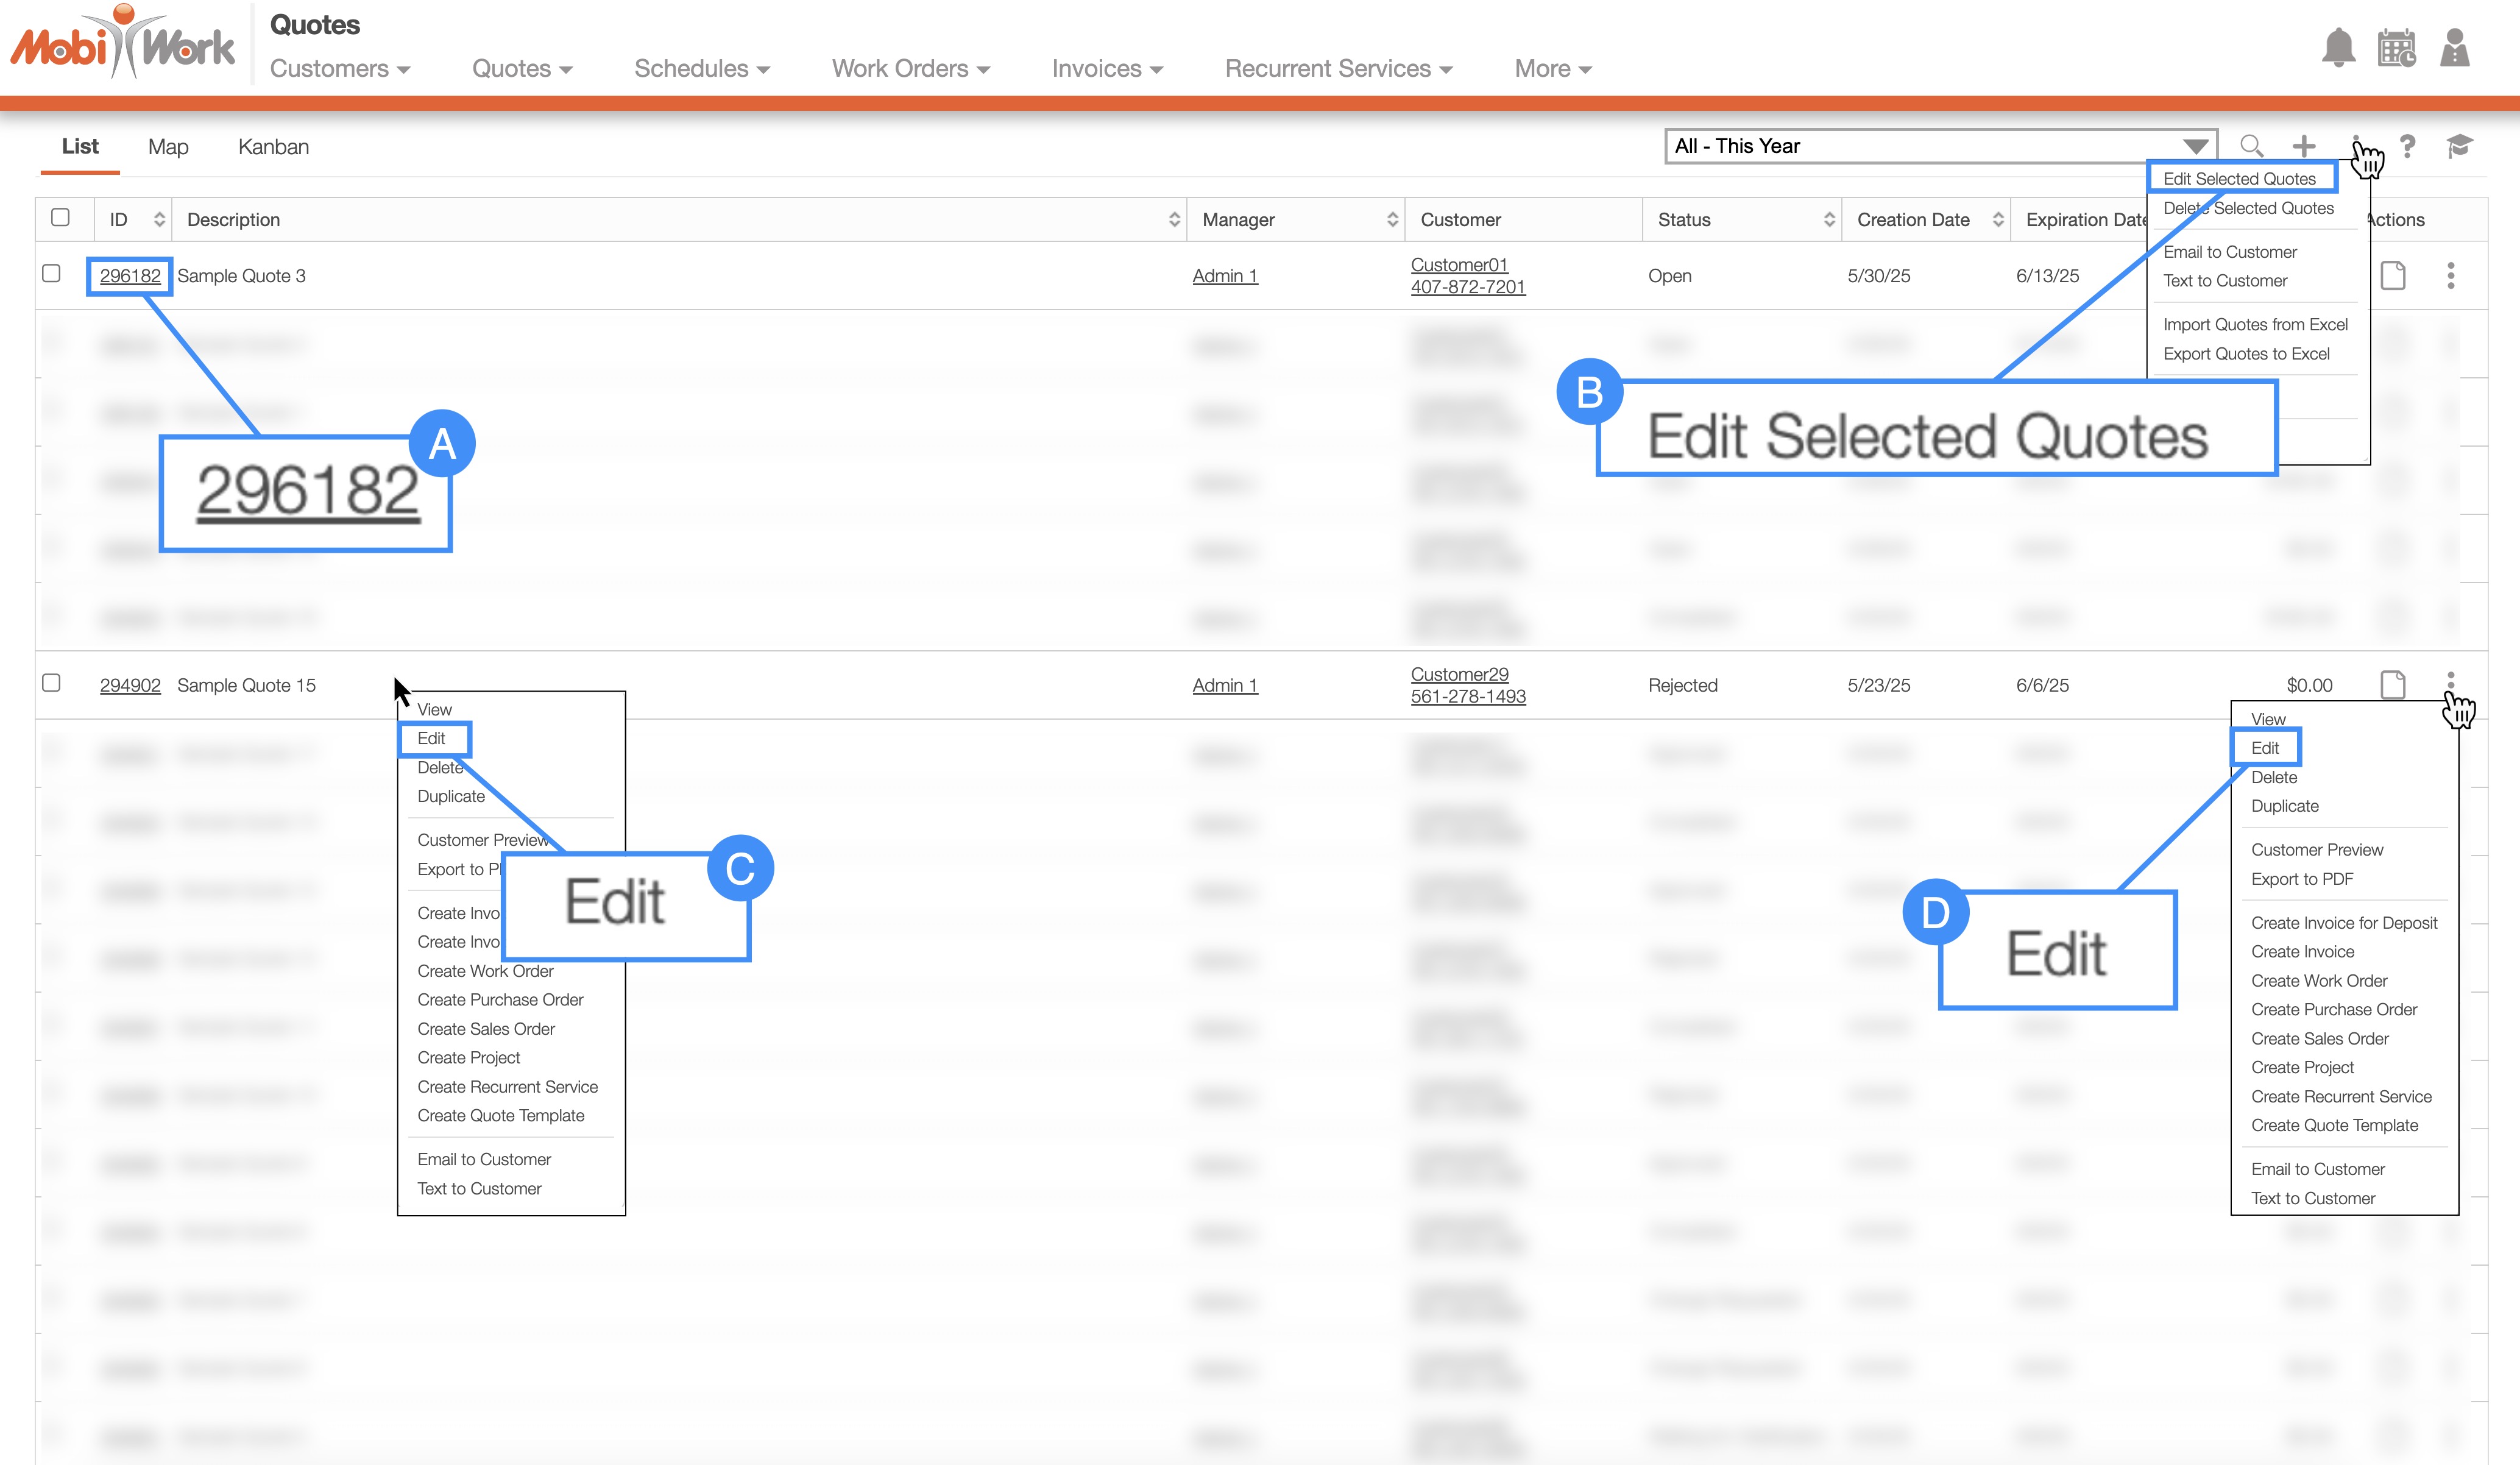This screenshot has width=2520, height=1465.
Task: Open Customer29 link
Action: tap(1459, 674)
